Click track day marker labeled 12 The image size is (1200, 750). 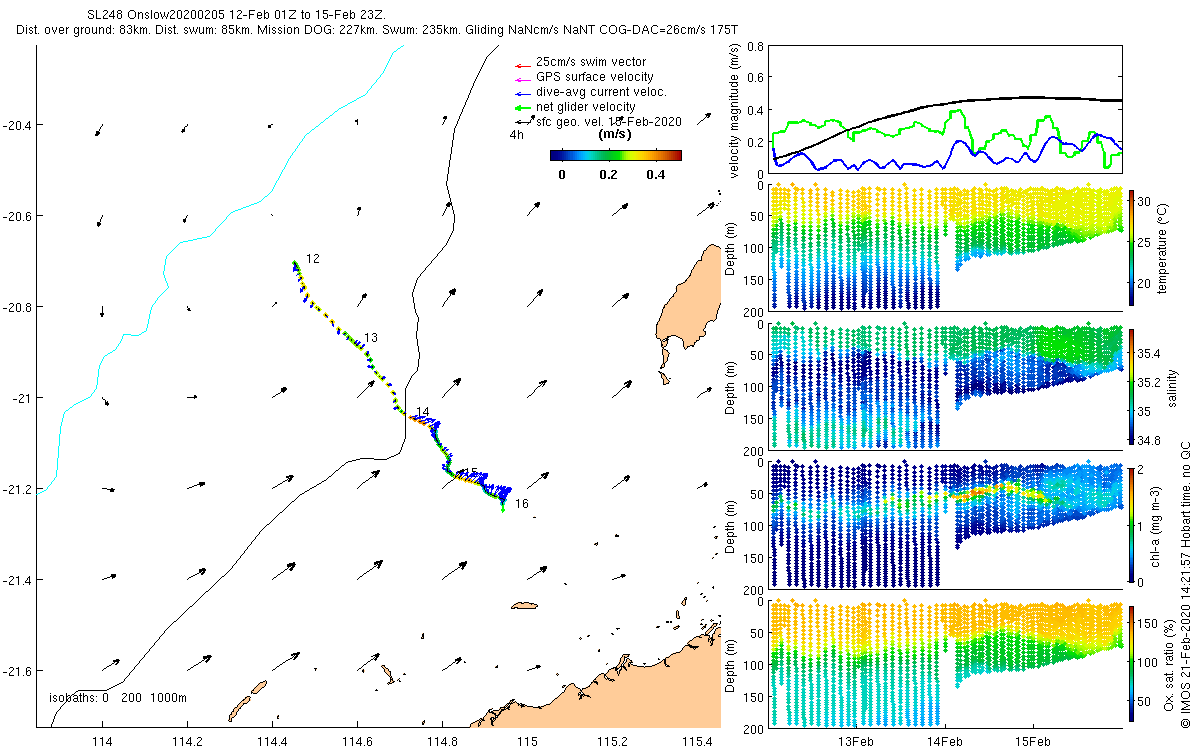click(313, 259)
